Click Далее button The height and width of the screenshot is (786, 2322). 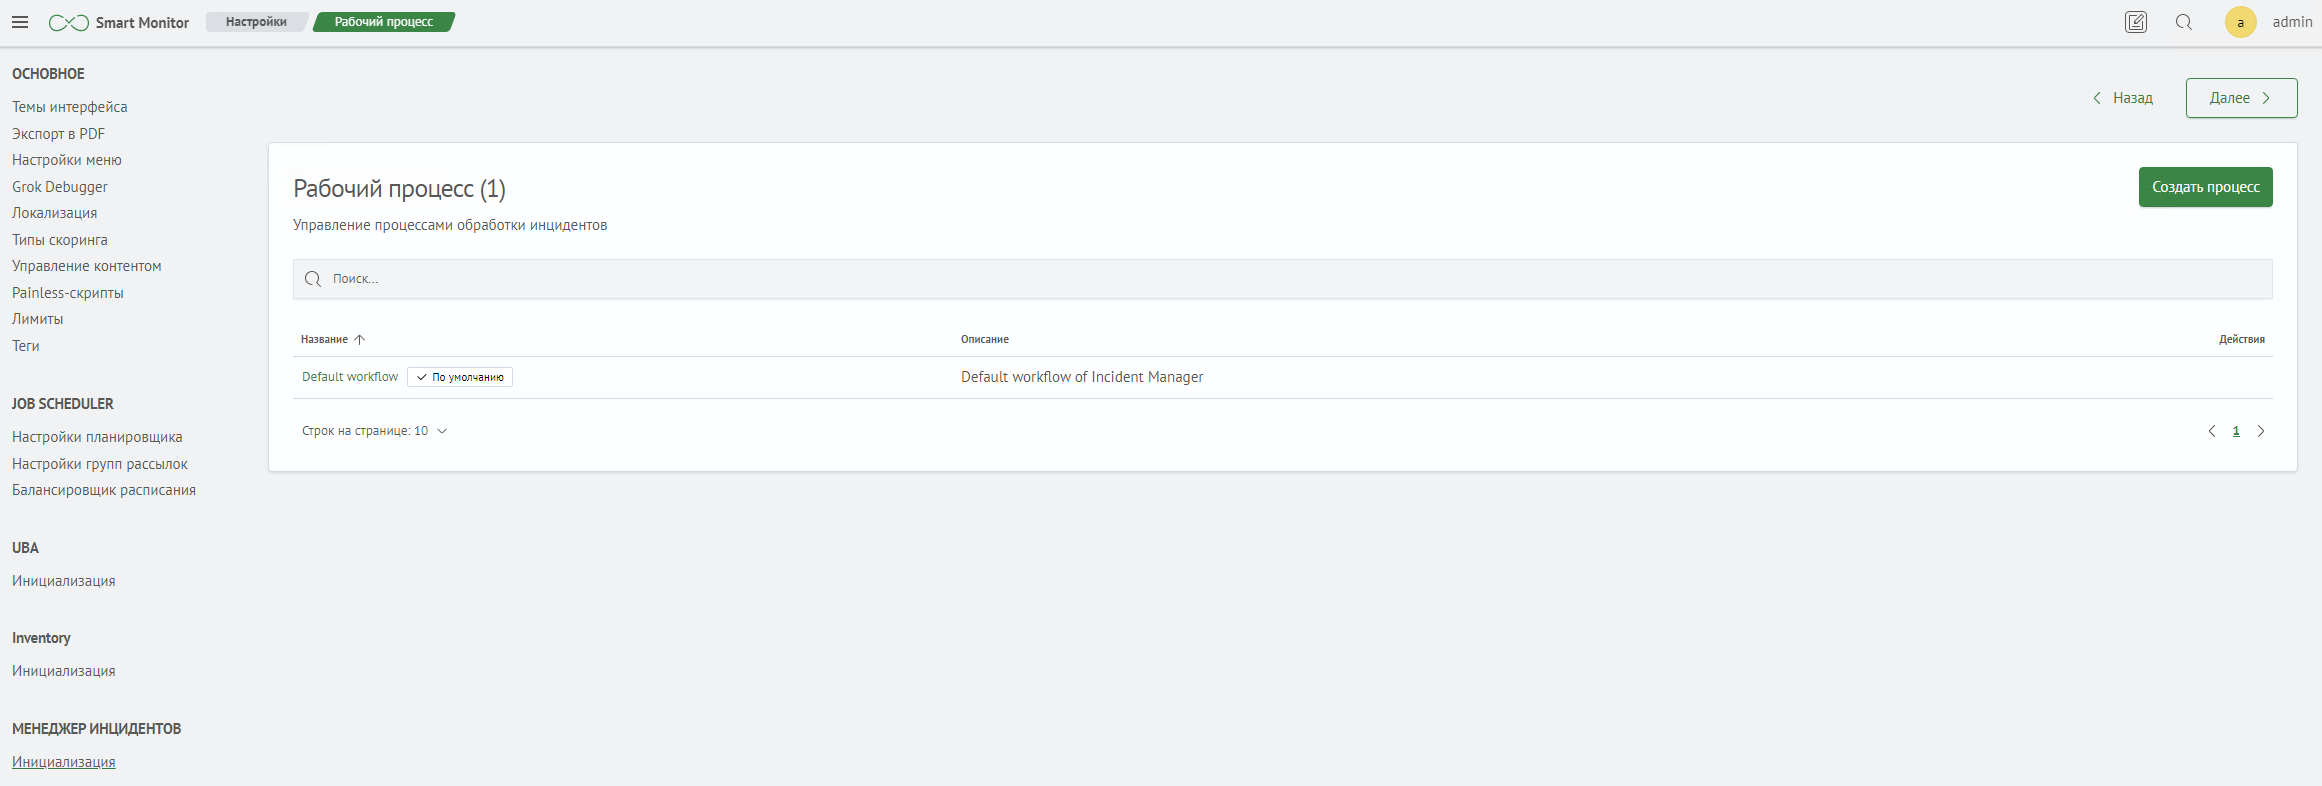click(2241, 98)
